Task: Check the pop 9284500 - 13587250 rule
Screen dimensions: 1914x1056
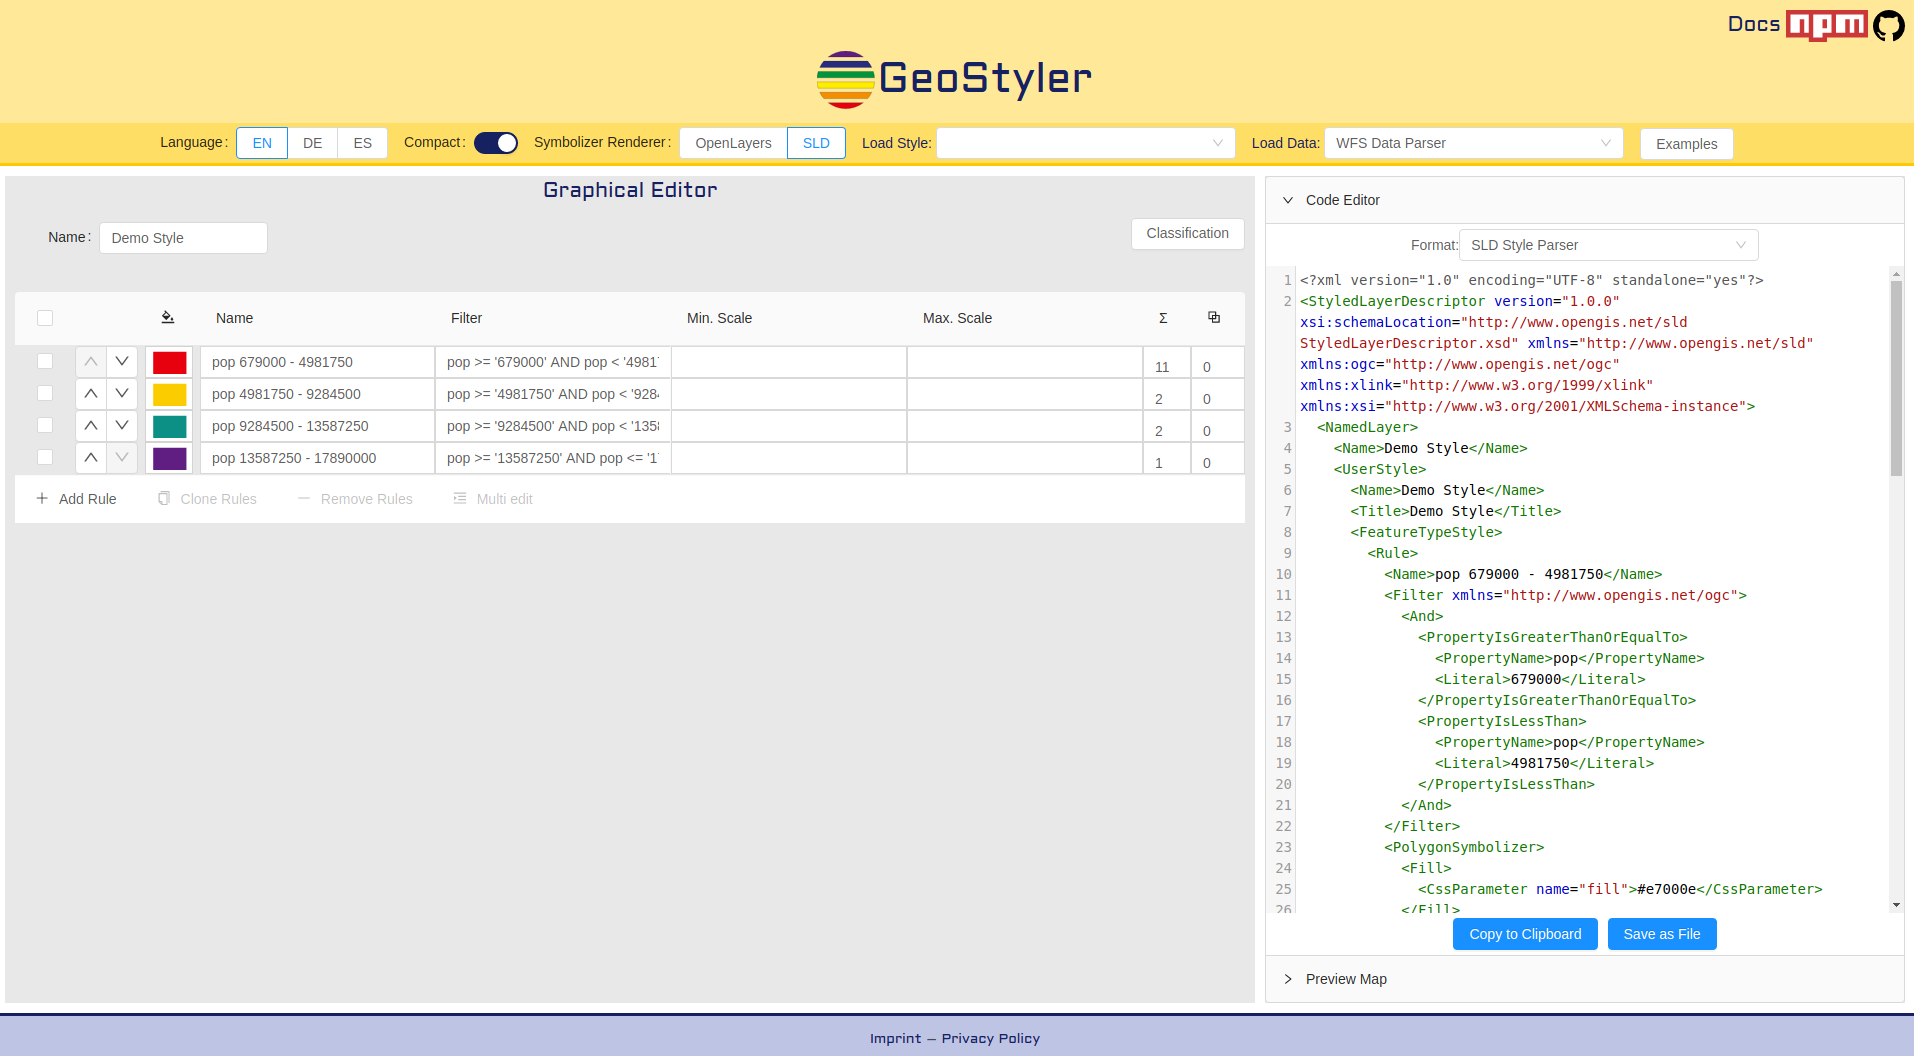Action: click(x=45, y=425)
